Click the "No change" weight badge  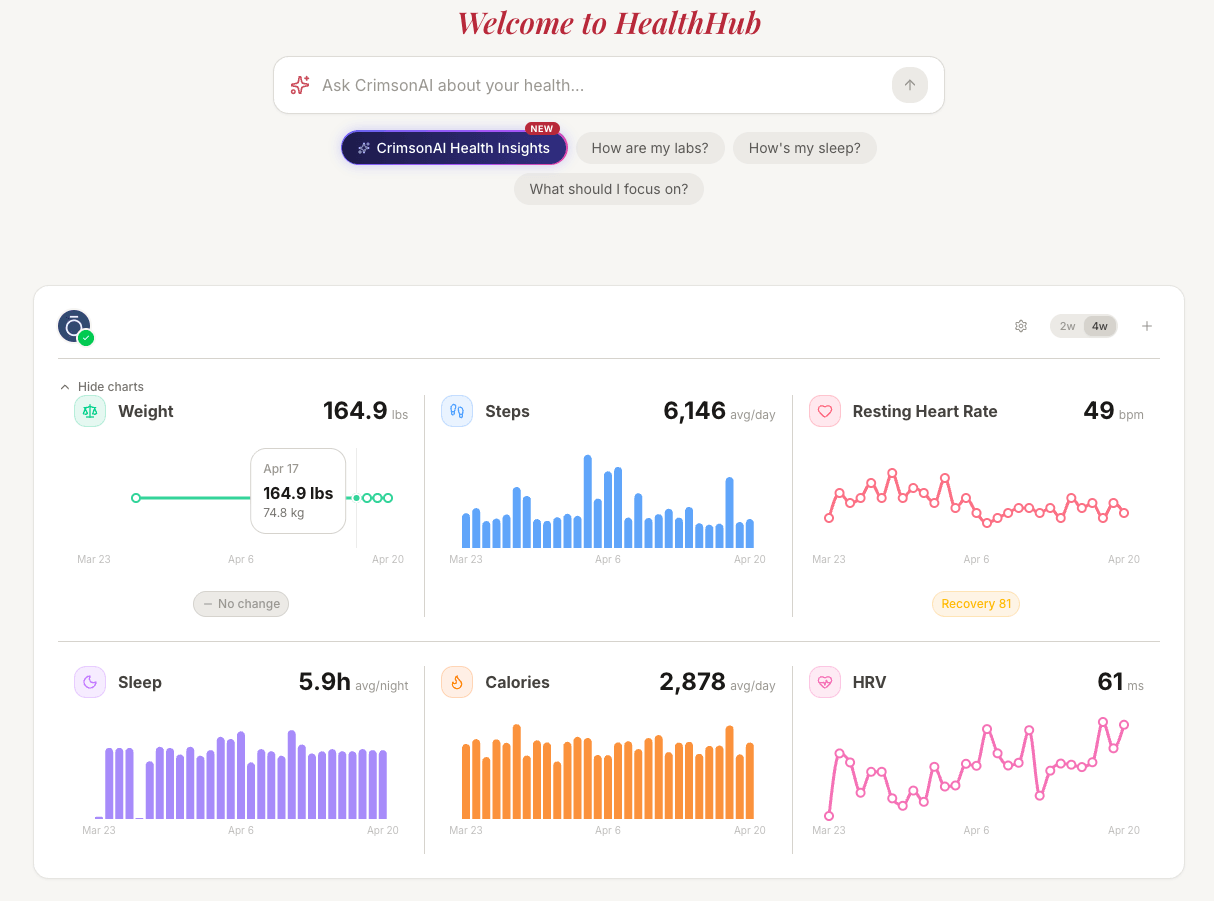click(x=241, y=604)
